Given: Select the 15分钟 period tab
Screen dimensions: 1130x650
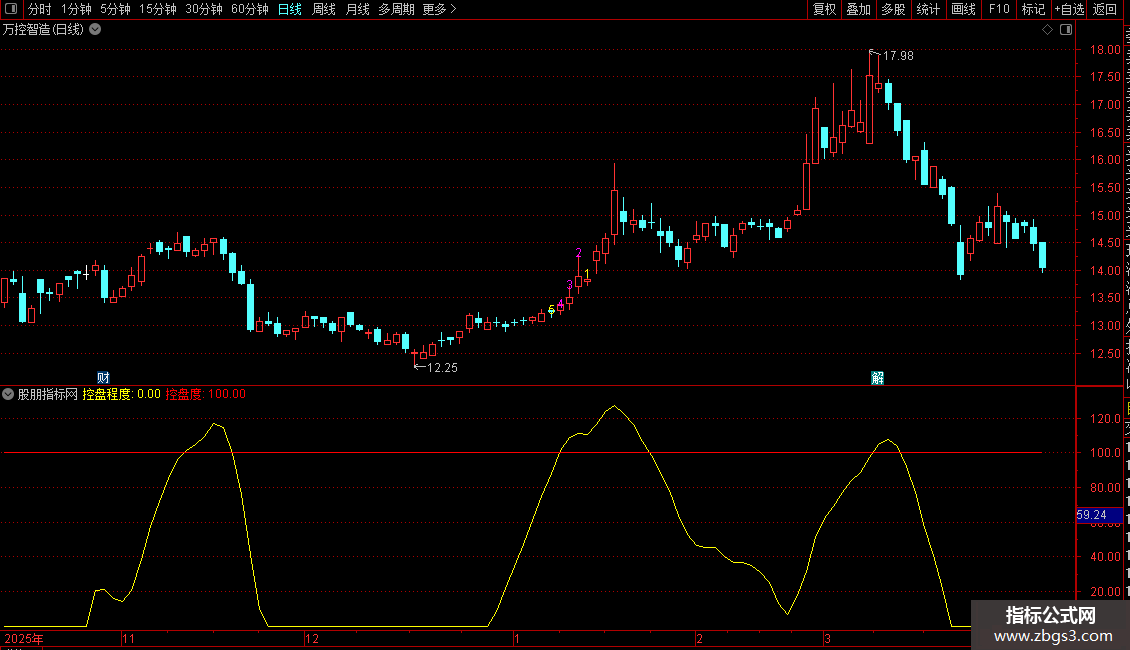Looking at the screenshot, I should click(158, 9).
